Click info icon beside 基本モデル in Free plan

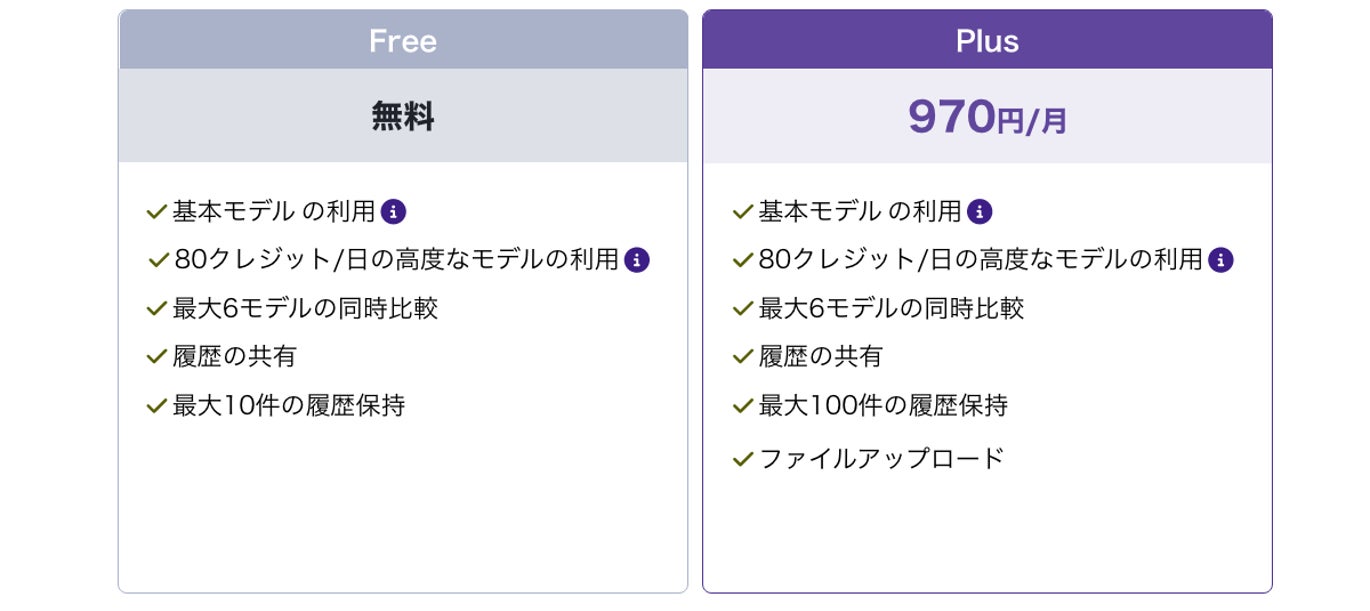(x=395, y=212)
